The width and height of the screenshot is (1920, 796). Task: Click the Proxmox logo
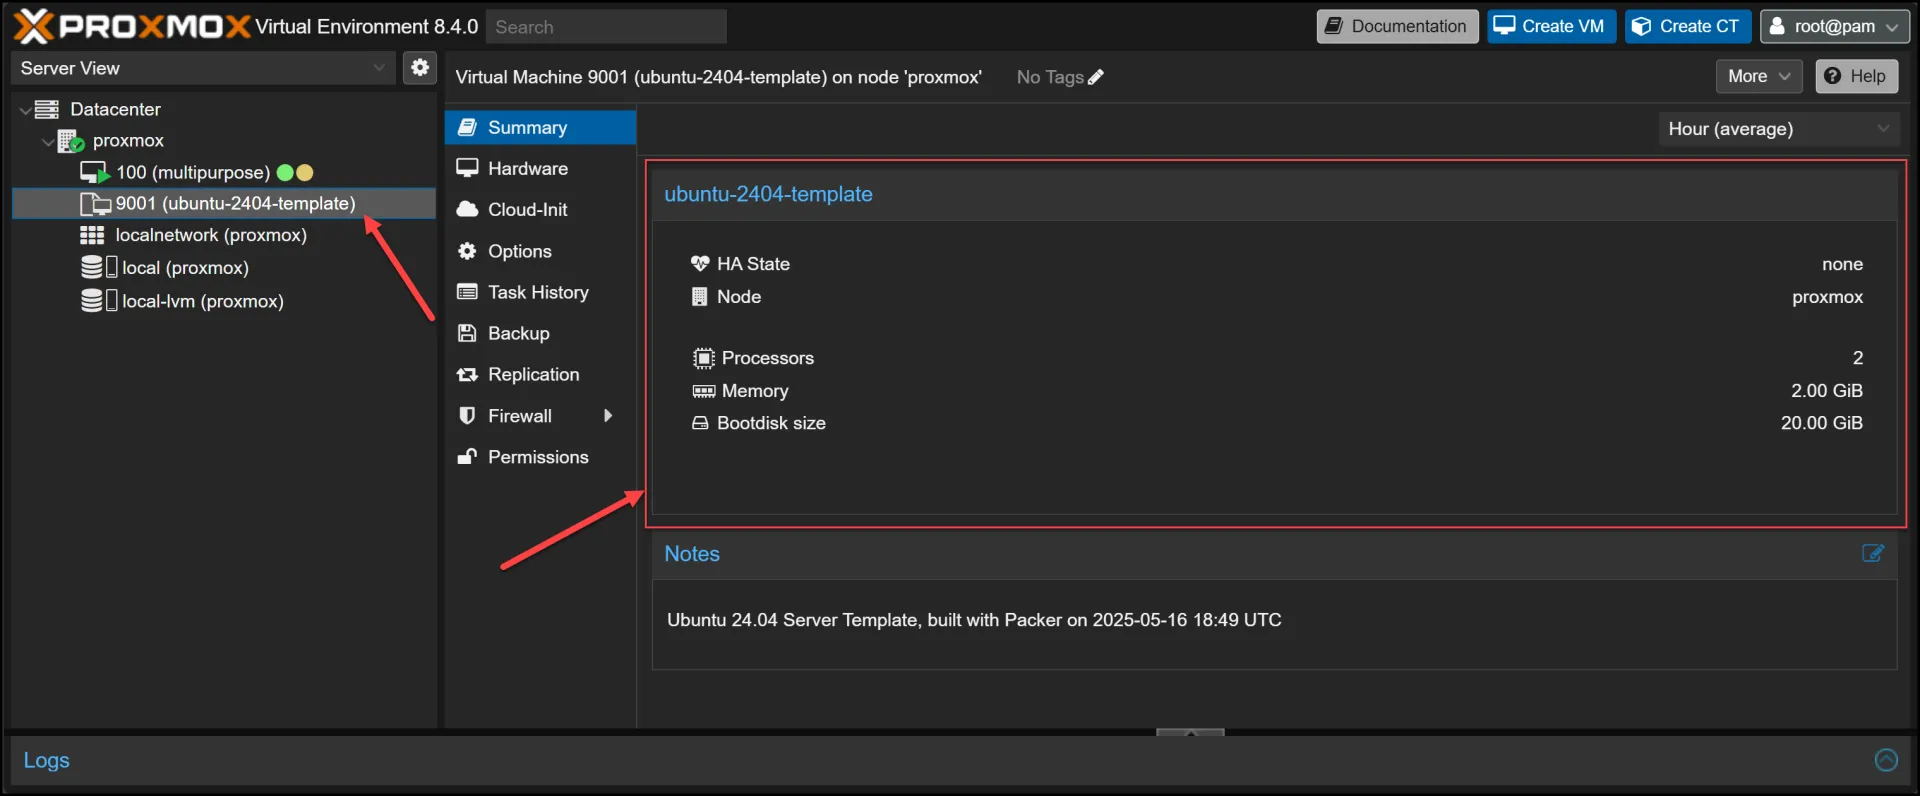coord(132,26)
